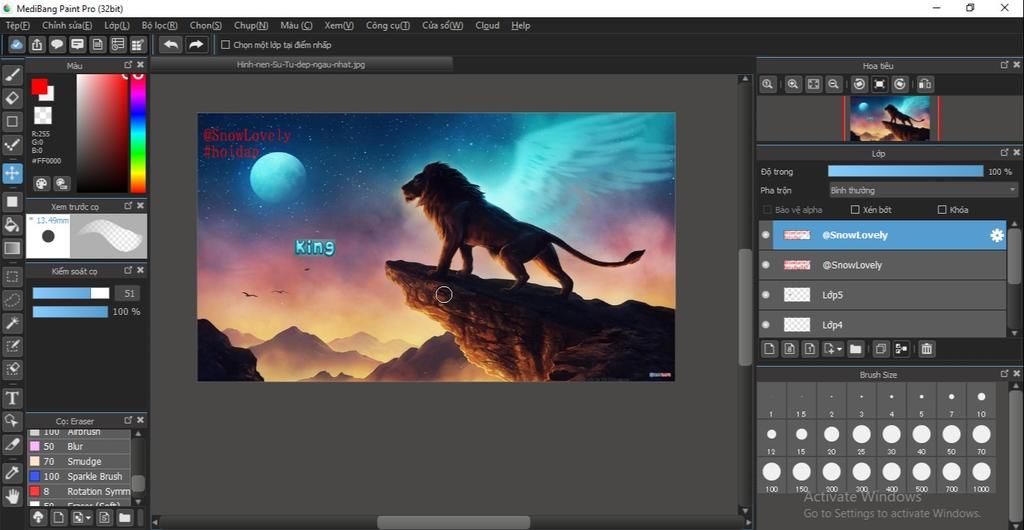Click the red foreground color swatch
This screenshot has height=530, width=1024.
point(39,86)
